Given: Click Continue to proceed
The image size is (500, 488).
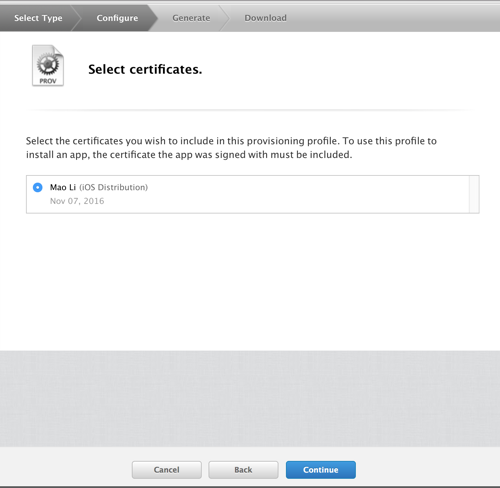Looking at the screenshot, I should (x=321, y=470).
